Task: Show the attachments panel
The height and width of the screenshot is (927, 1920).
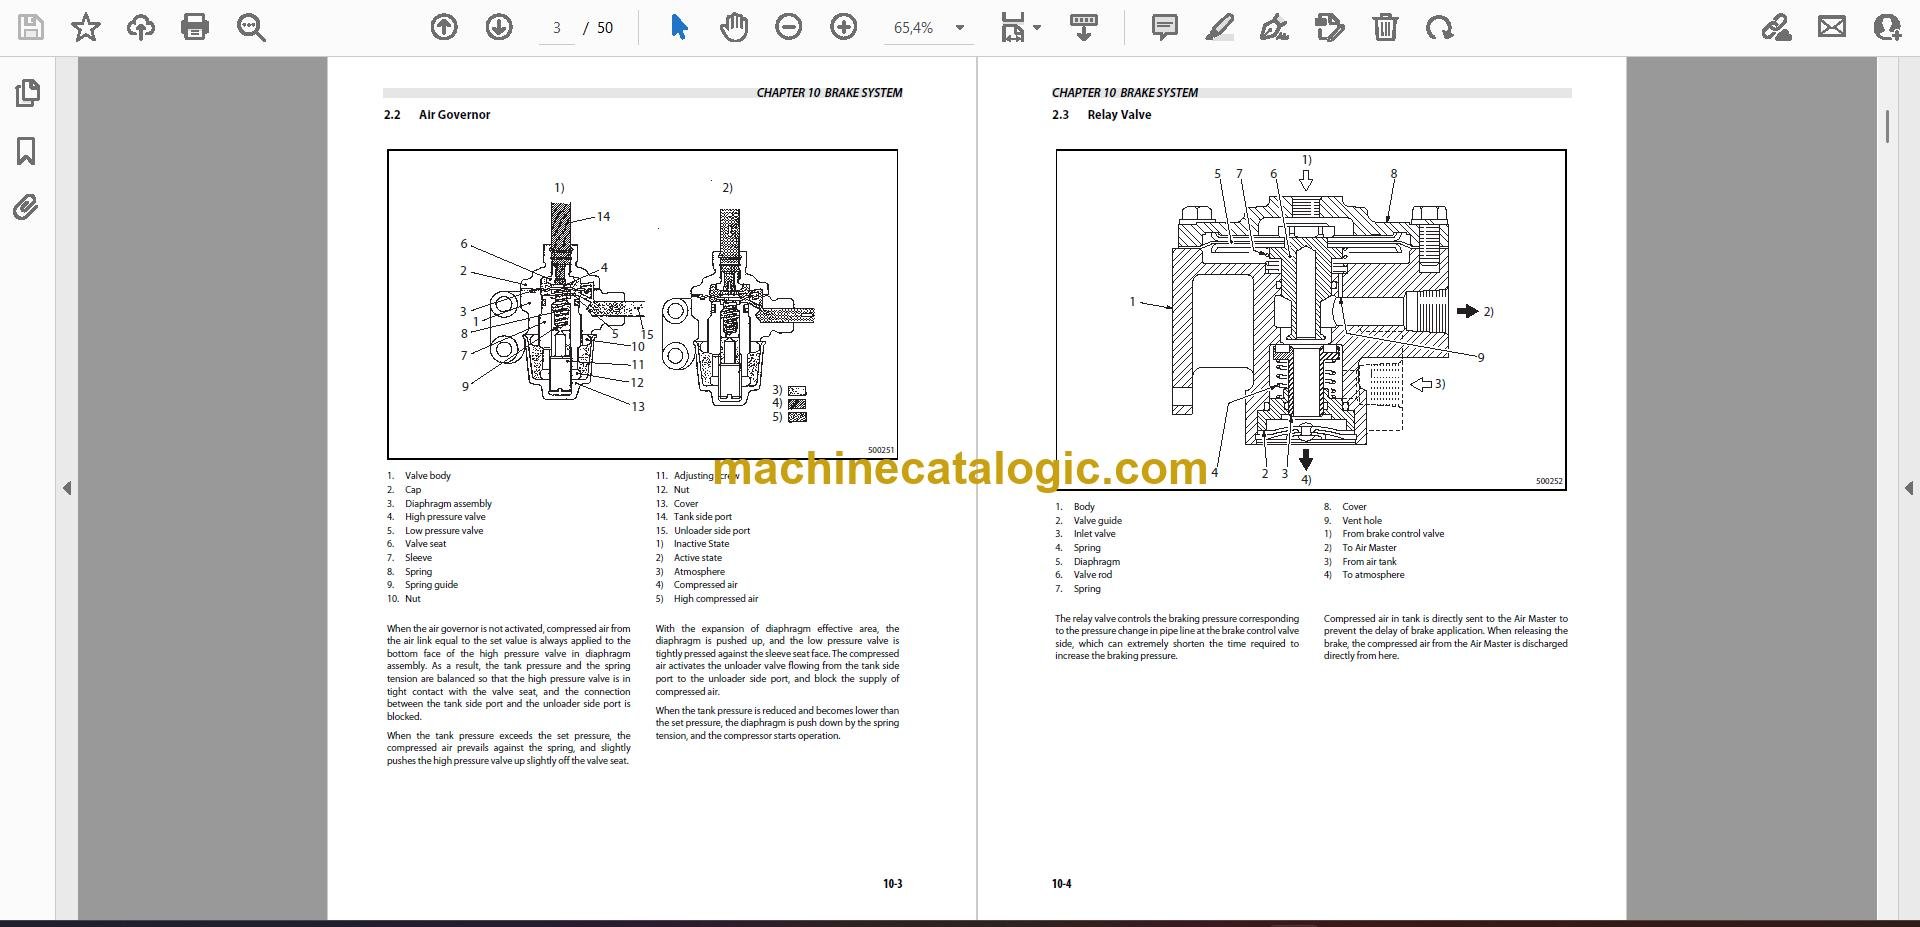Action: pos(27,208)
